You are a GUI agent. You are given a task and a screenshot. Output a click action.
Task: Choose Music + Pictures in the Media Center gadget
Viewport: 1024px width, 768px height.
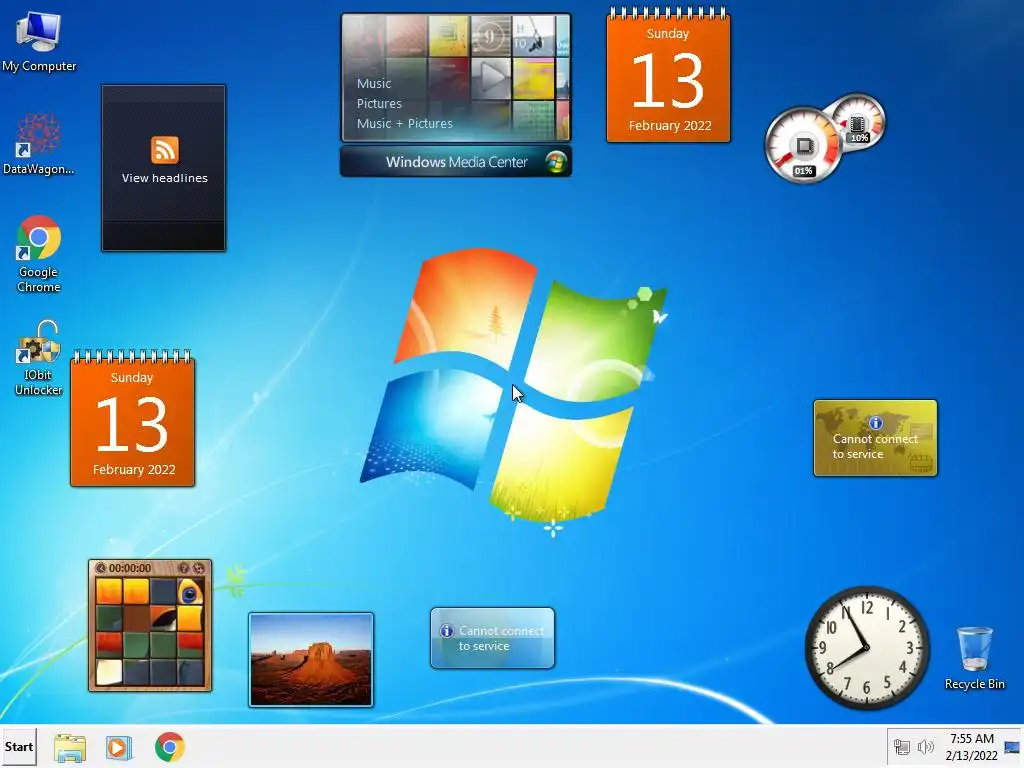click(x=404, y=123)
